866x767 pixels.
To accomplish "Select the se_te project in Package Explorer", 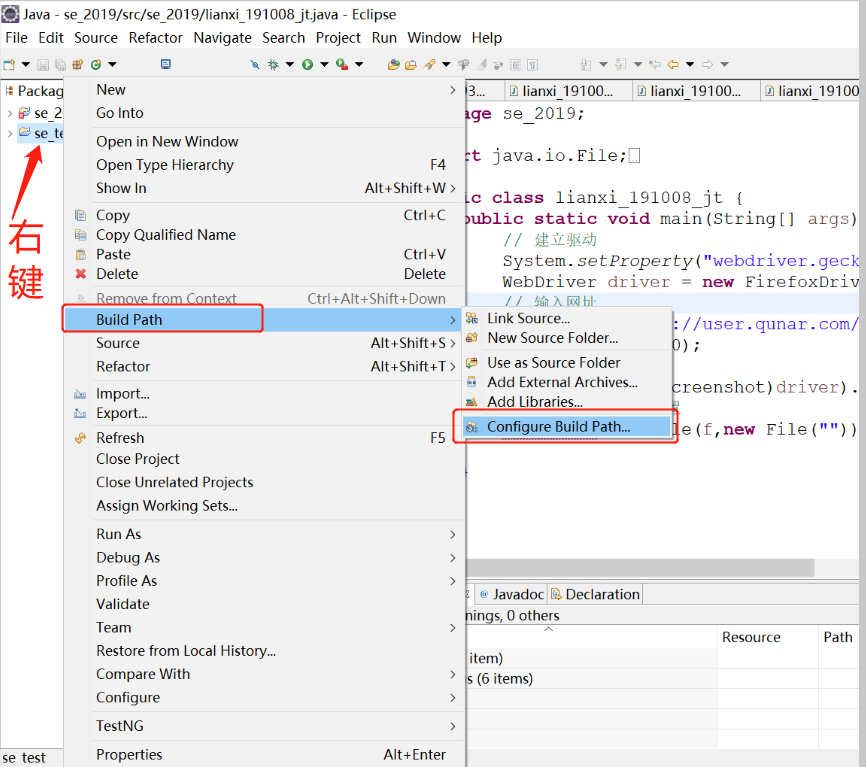I will pyautogui.click(x=41, y=133).
